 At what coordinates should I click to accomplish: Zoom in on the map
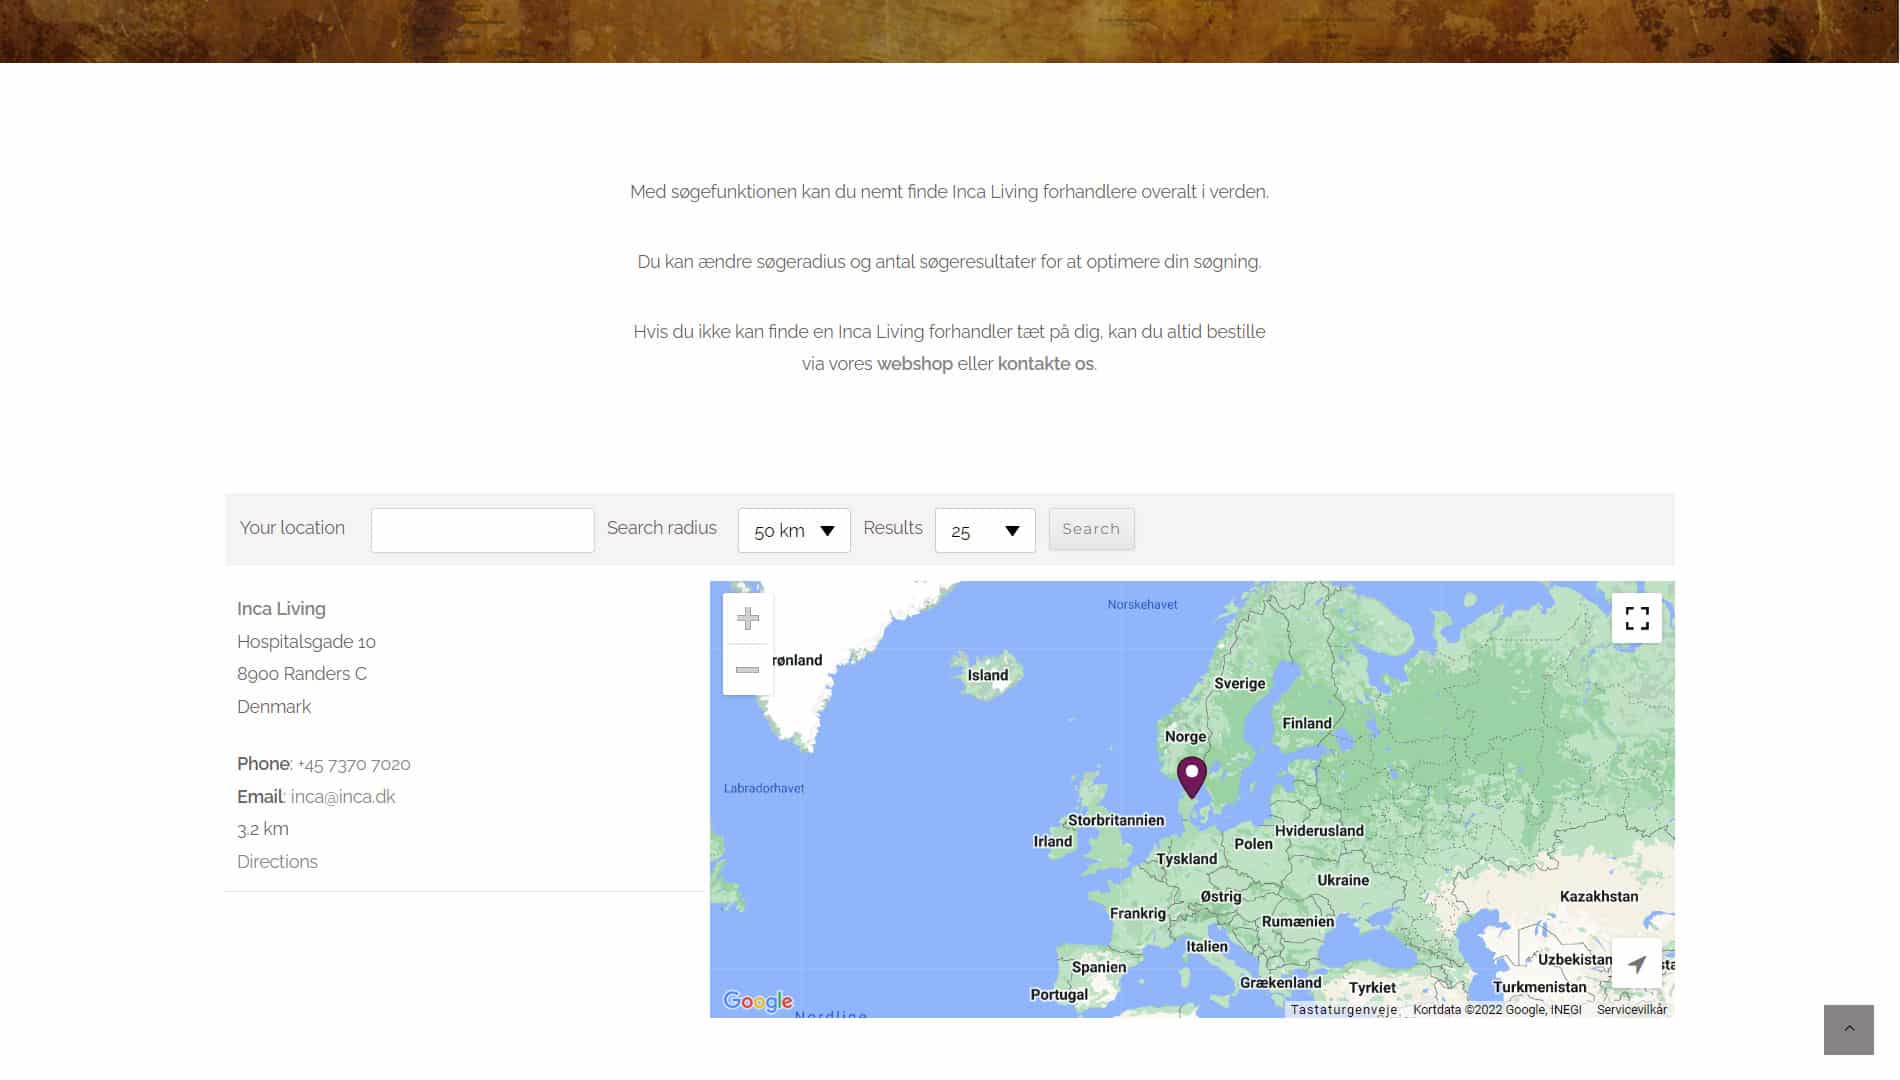pyautogui.click(x=747, y=619)
